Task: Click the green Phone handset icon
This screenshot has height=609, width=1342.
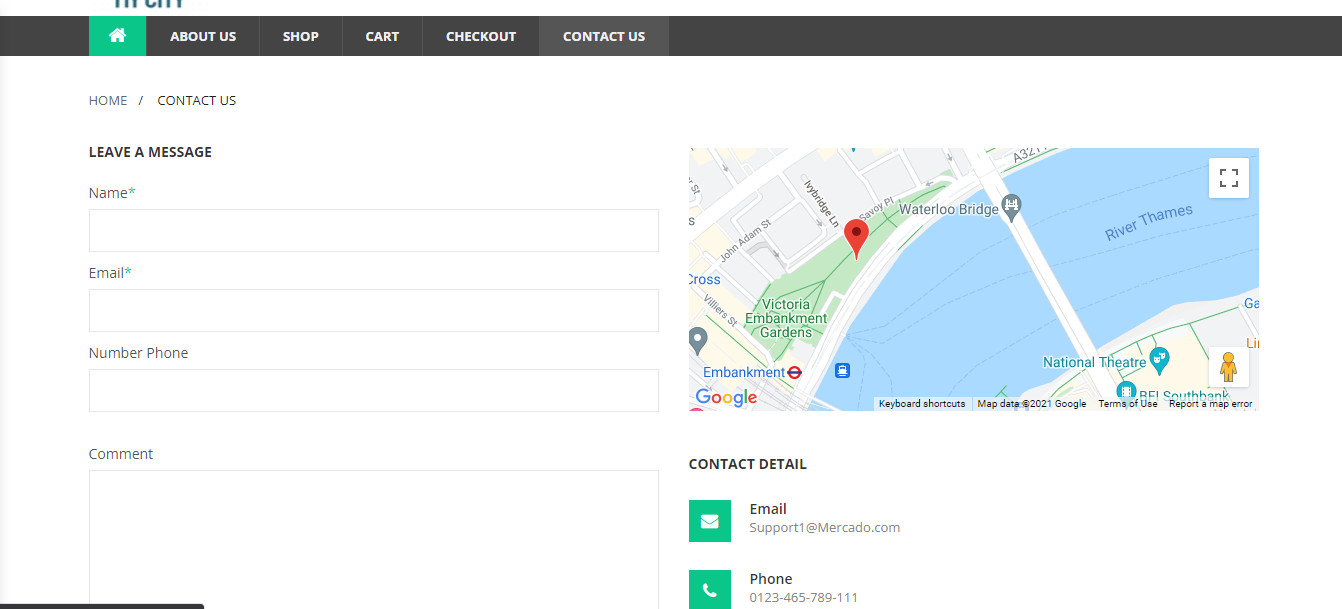Action: [710, 590]
